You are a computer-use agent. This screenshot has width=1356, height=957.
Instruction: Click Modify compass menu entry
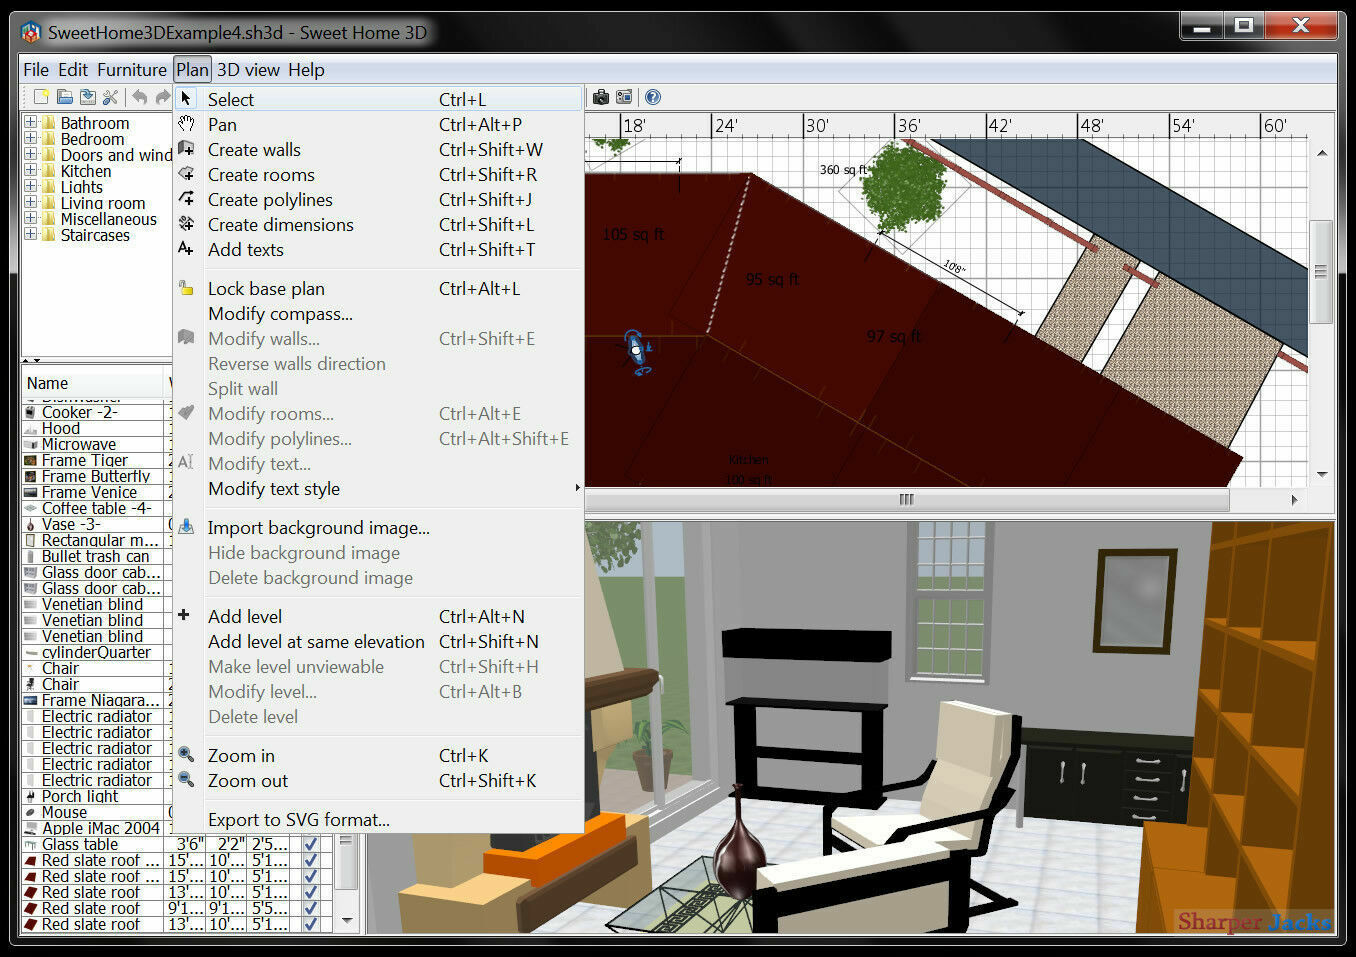point(378,313)
